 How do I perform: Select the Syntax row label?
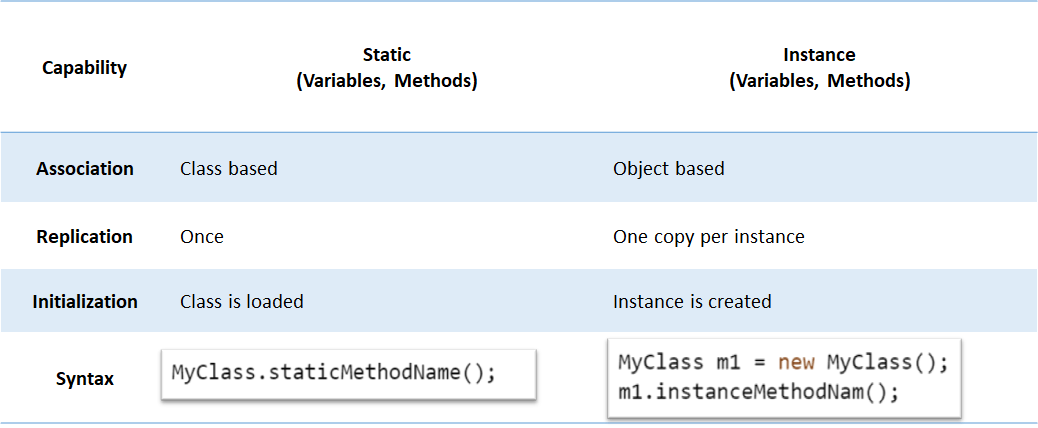(x=85, y=379)
